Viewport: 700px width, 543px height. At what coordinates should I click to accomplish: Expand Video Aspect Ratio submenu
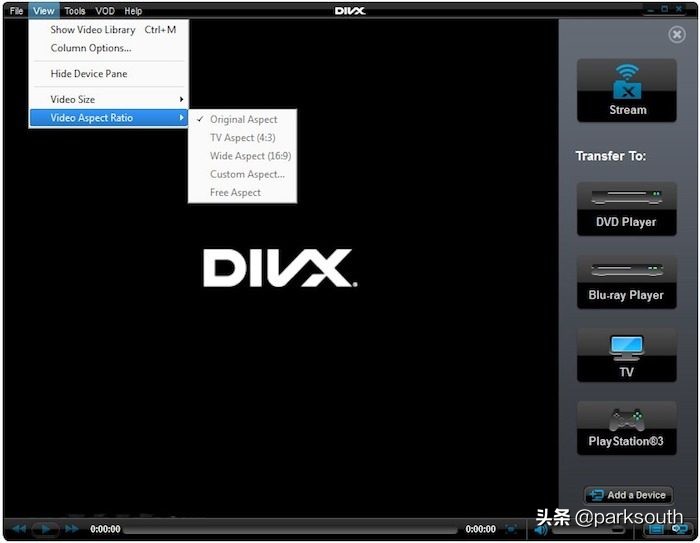[109, 118]
